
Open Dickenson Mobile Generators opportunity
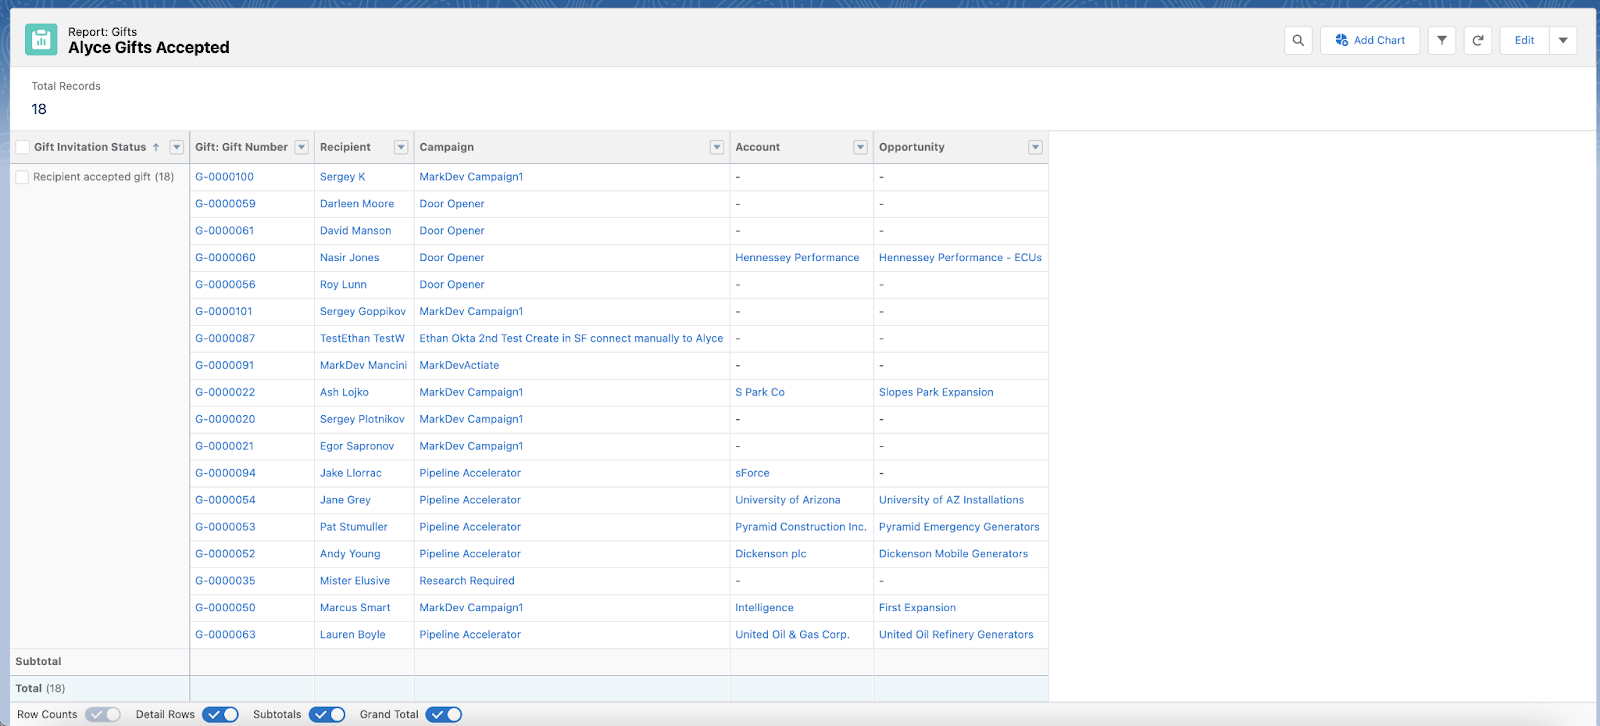tap(953, 555)
